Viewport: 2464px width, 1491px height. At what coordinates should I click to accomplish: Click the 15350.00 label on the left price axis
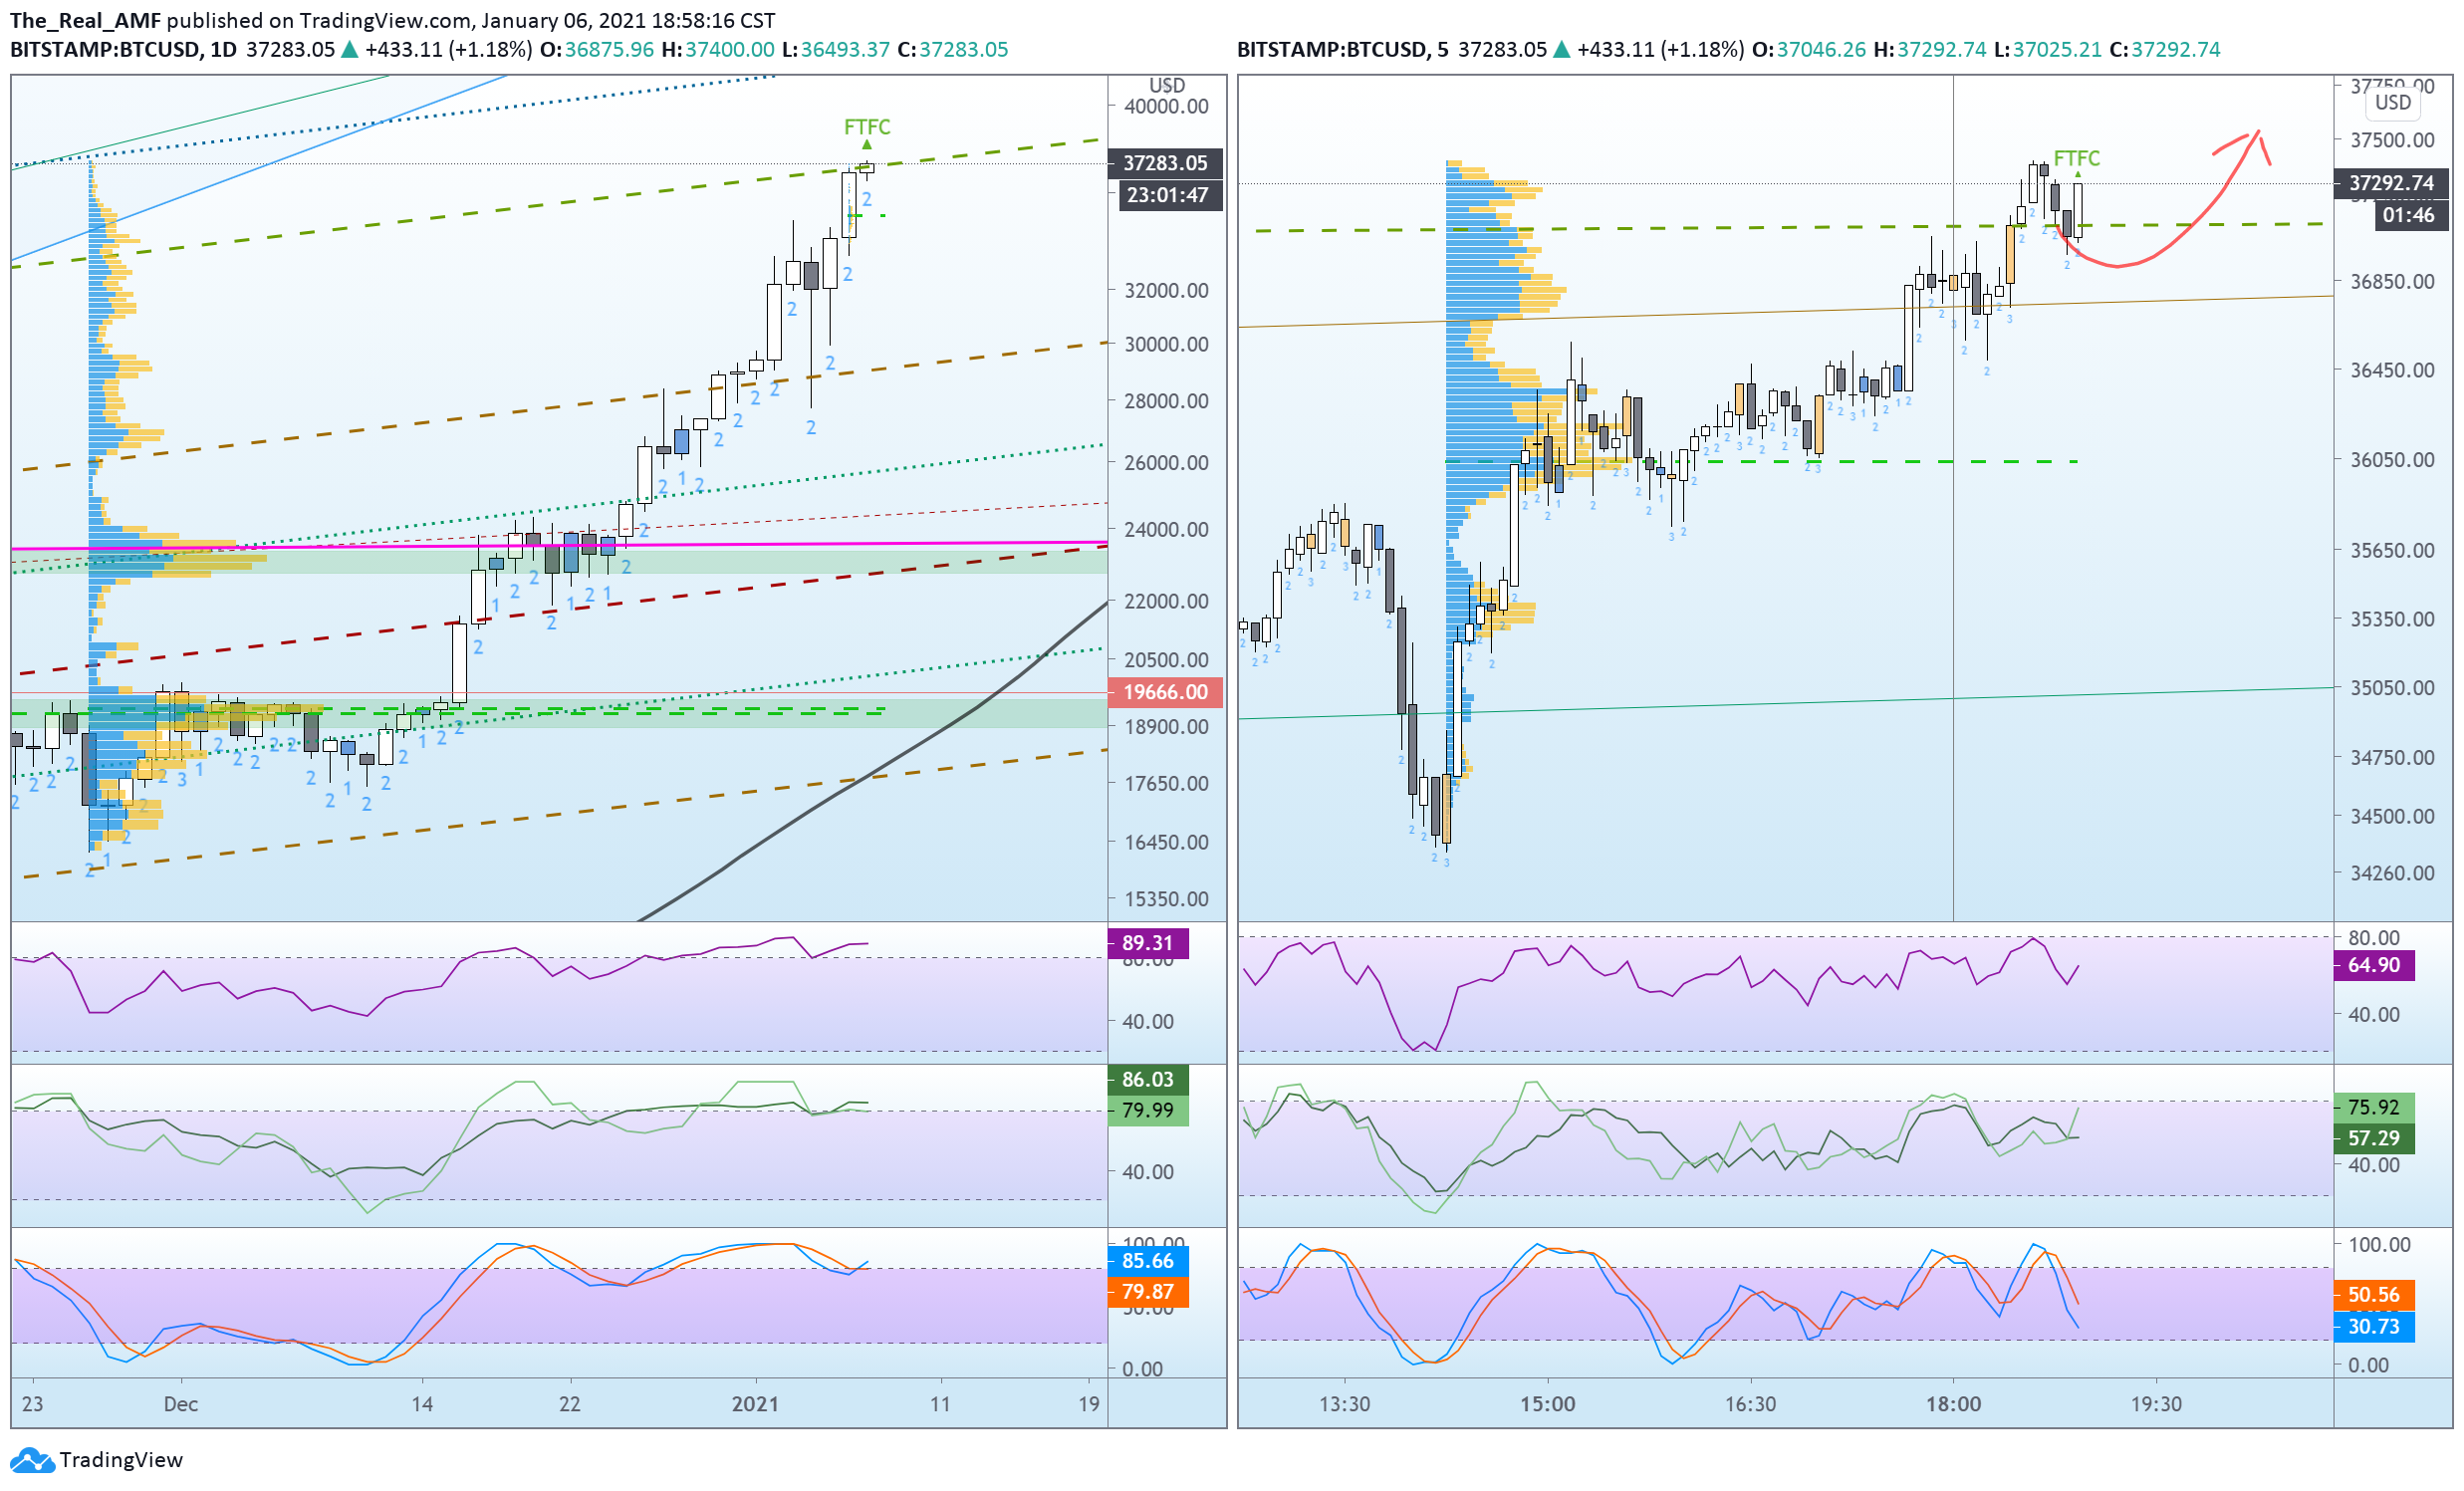(x=1166, y=899)
